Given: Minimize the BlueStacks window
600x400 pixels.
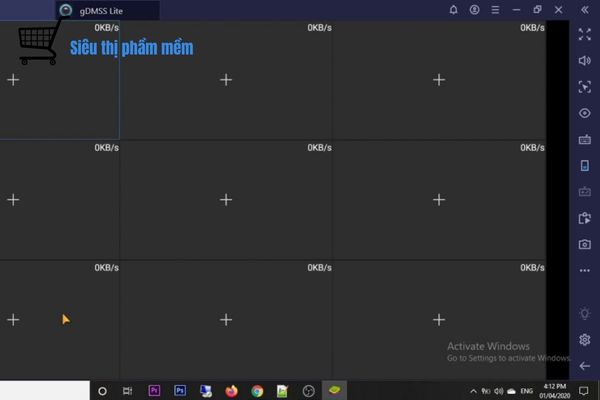Looking at the screenshot, I should [516, 10].
